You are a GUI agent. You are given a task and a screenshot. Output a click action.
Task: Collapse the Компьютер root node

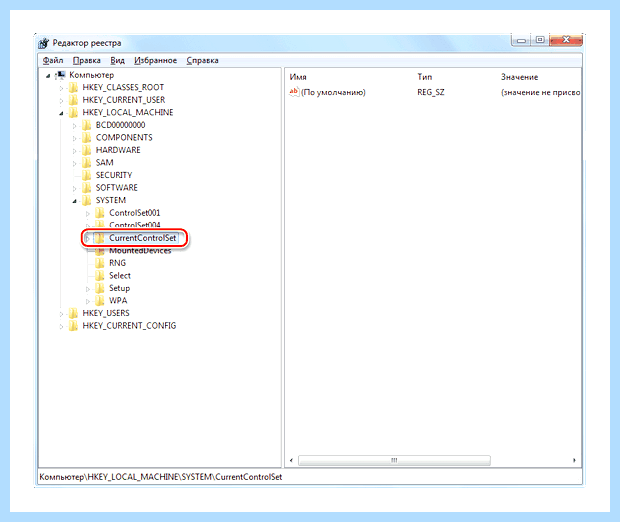point(48,76)
